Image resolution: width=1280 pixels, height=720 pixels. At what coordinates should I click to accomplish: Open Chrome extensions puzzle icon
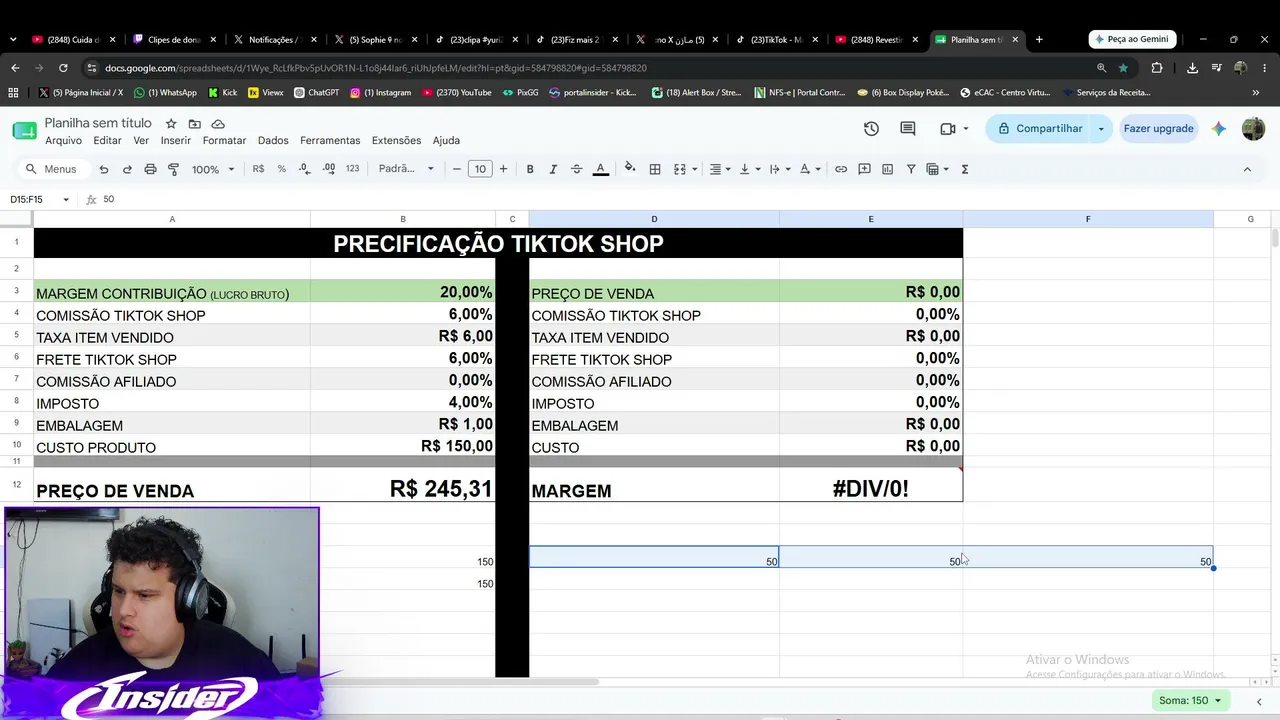(1157, 68)
